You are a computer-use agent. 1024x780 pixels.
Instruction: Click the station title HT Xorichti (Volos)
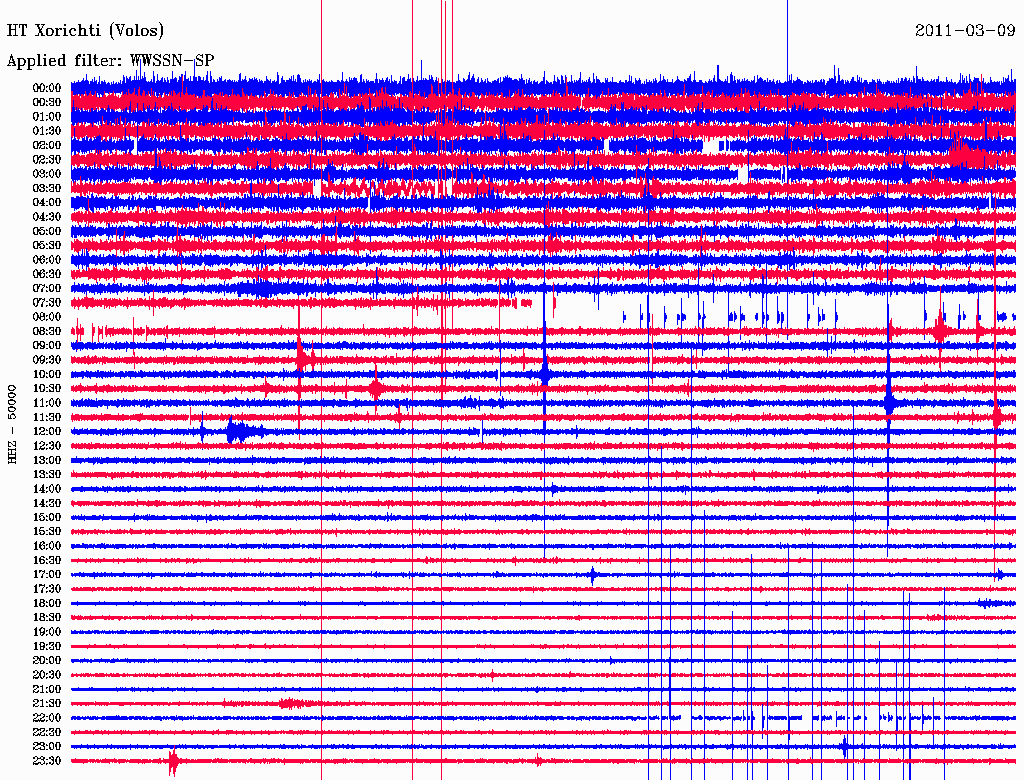(x=86, y=30)
